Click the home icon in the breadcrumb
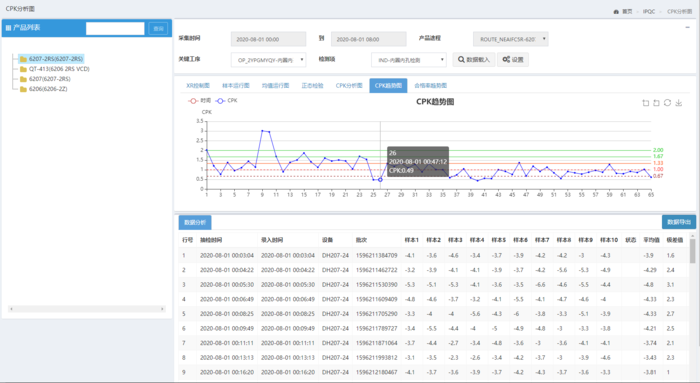 click(x=616, y=12)
